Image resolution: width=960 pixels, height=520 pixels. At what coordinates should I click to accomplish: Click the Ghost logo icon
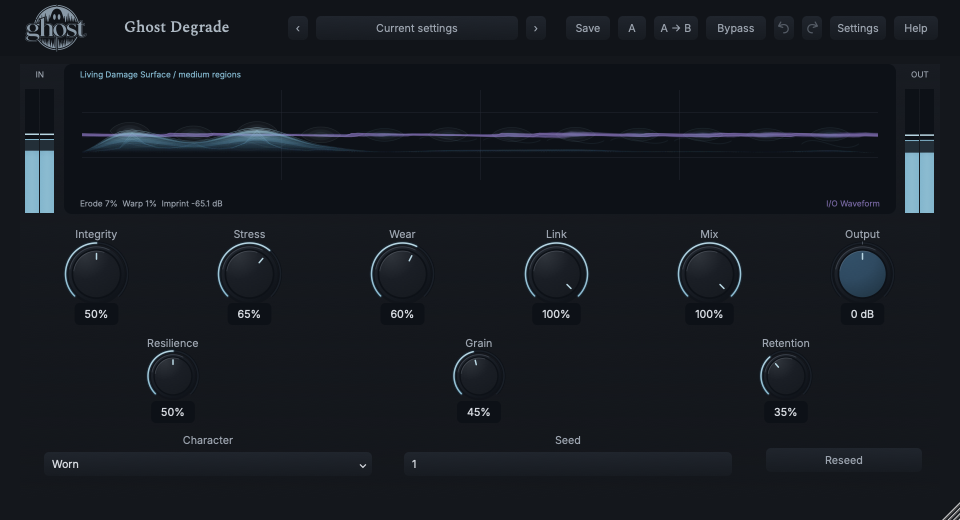click(55, 28)
